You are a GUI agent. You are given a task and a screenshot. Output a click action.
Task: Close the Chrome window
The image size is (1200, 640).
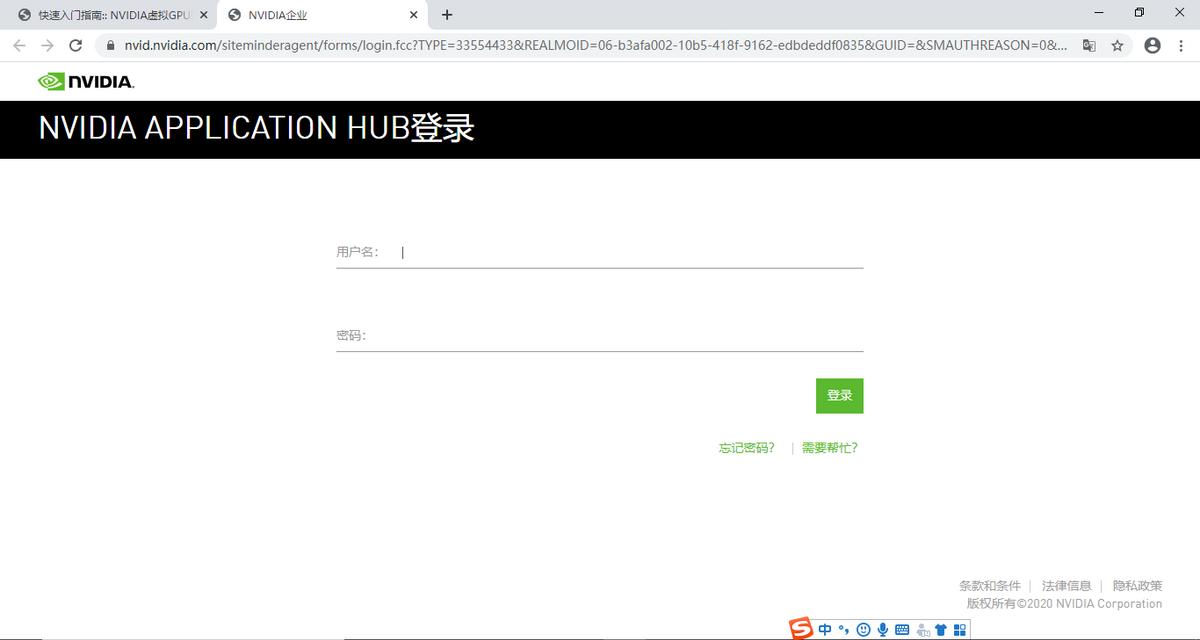point(1178,13)
